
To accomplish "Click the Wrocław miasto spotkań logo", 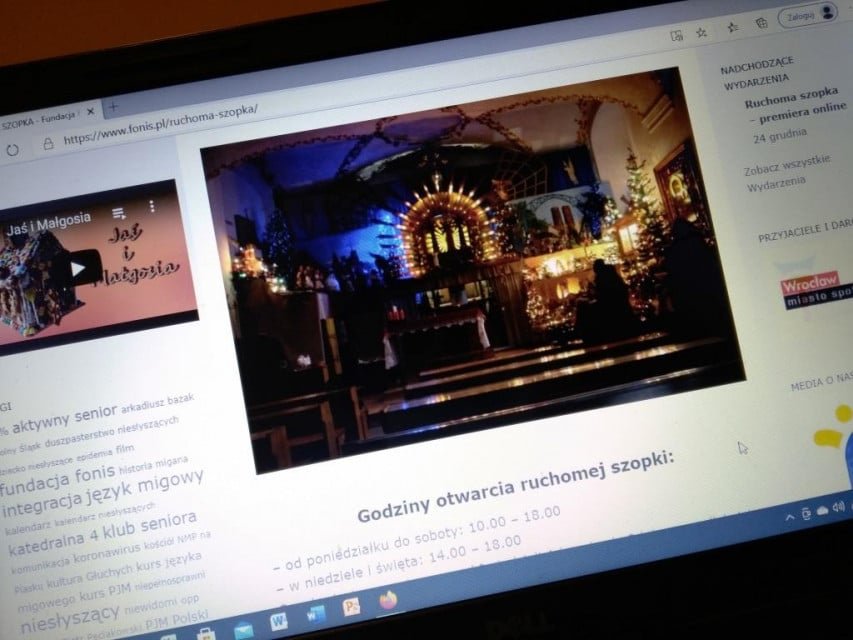I will tap(817, 290).
